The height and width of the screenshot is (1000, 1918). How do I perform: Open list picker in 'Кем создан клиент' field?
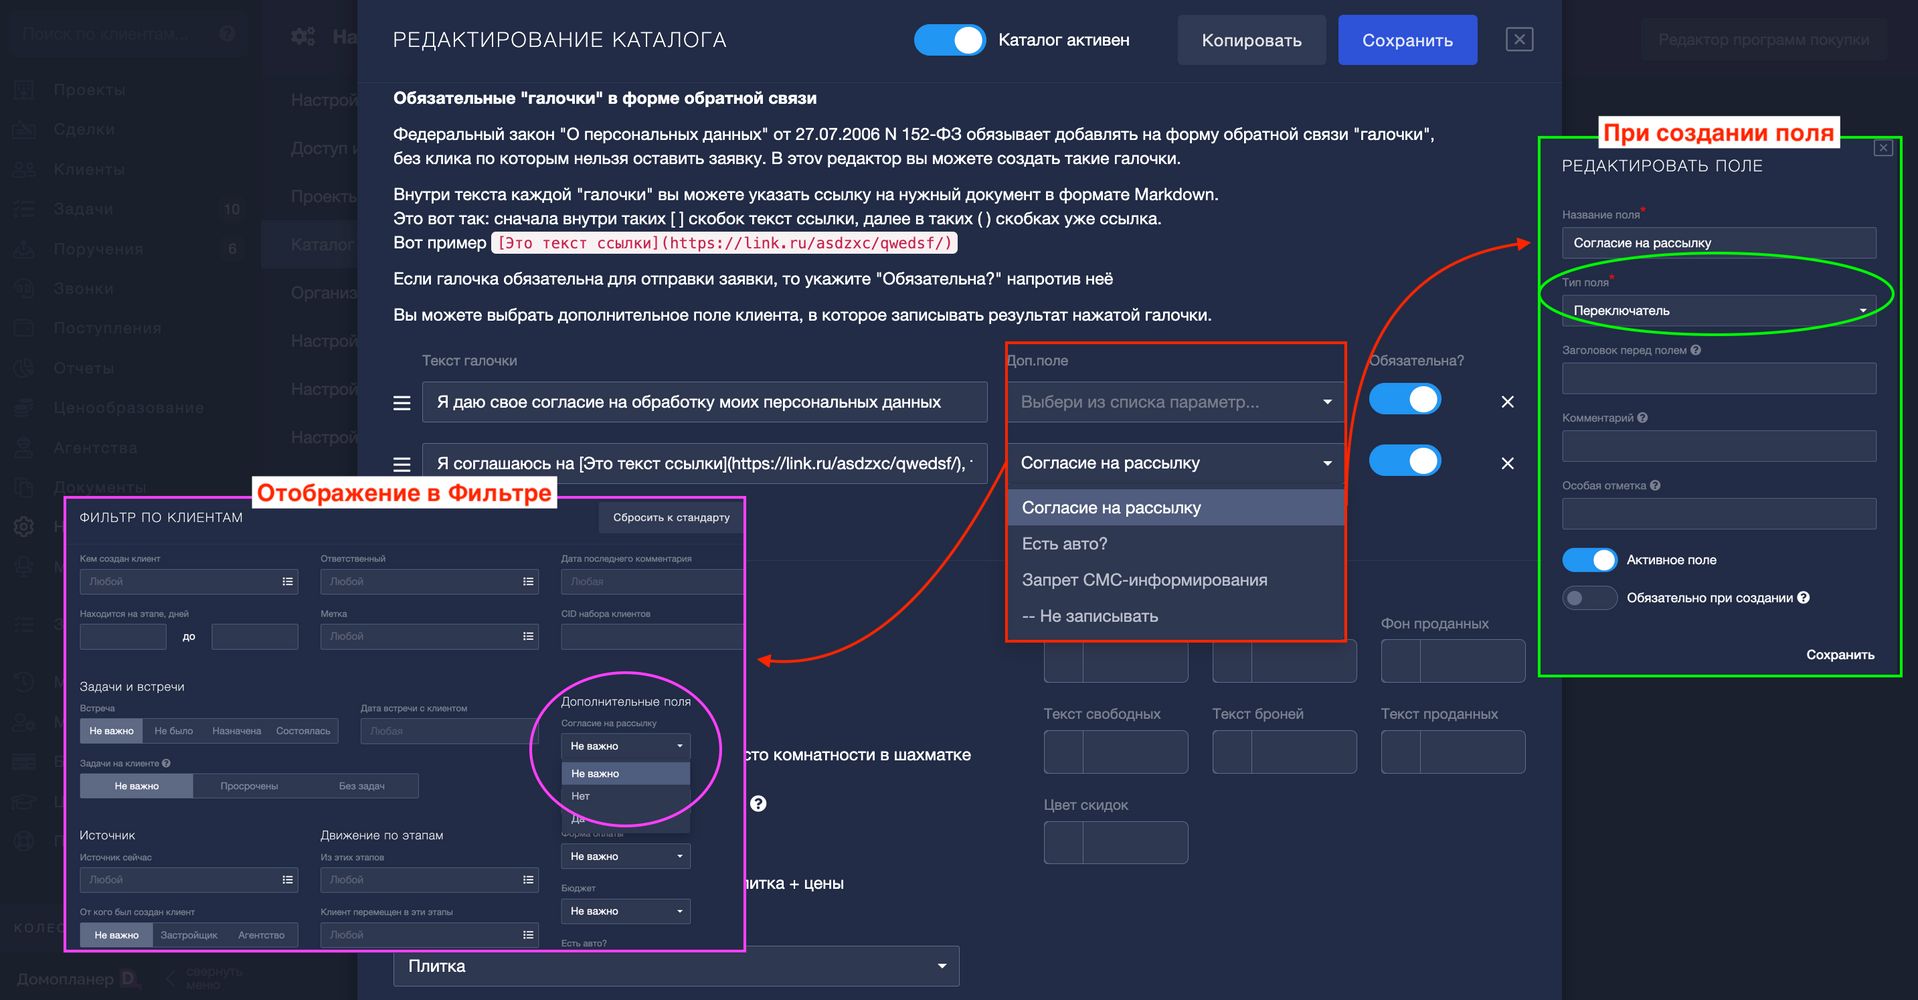point(288,581)
